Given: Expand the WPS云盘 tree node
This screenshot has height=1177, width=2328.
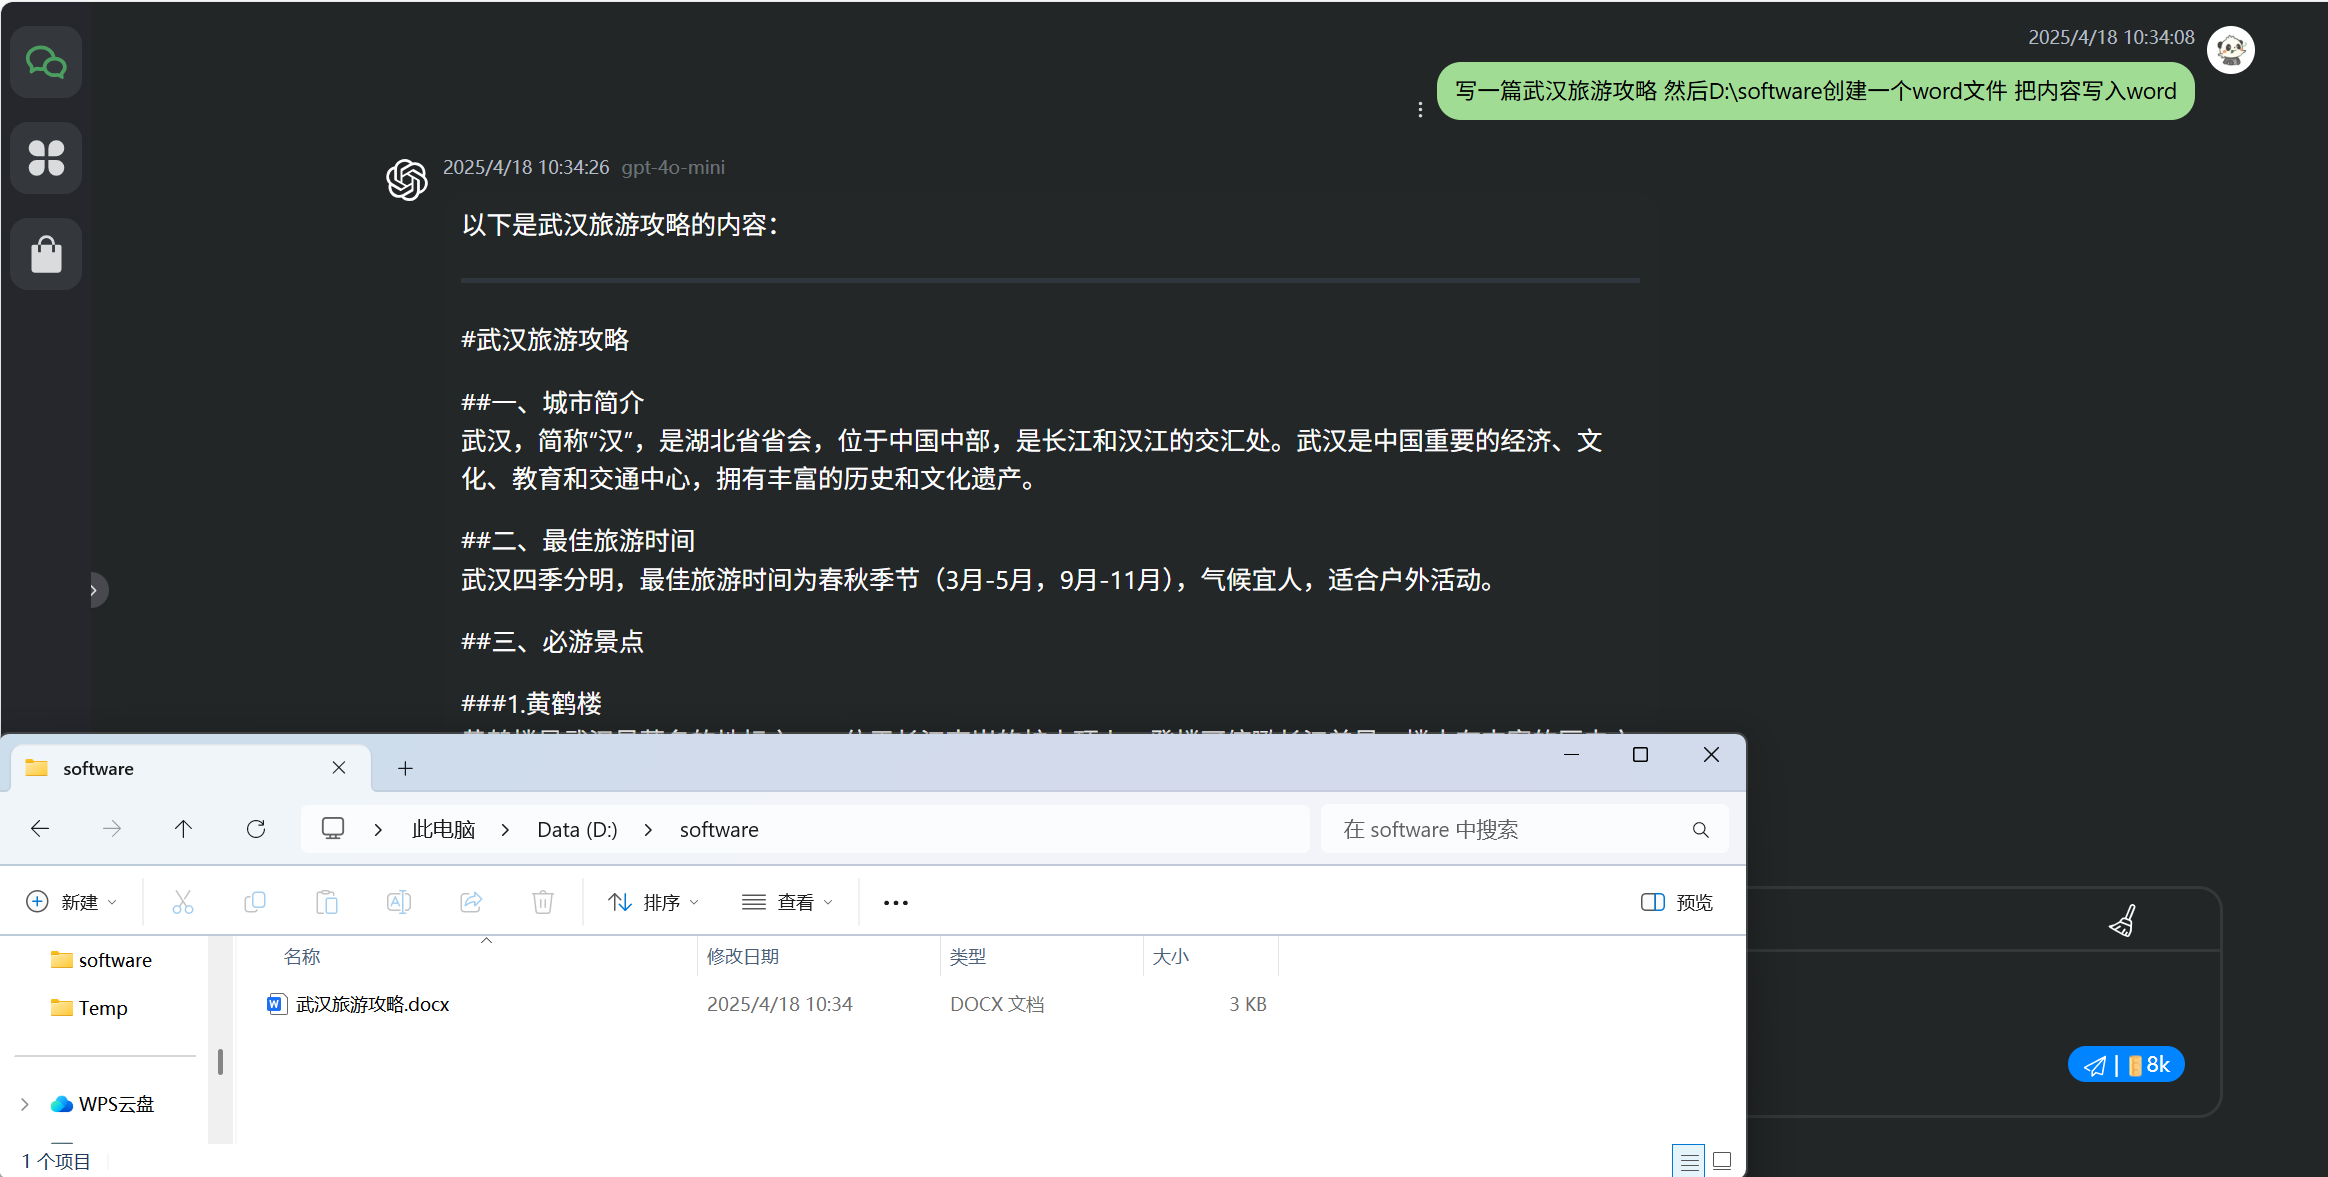Looking at the screenshot, I should 25,1104.
